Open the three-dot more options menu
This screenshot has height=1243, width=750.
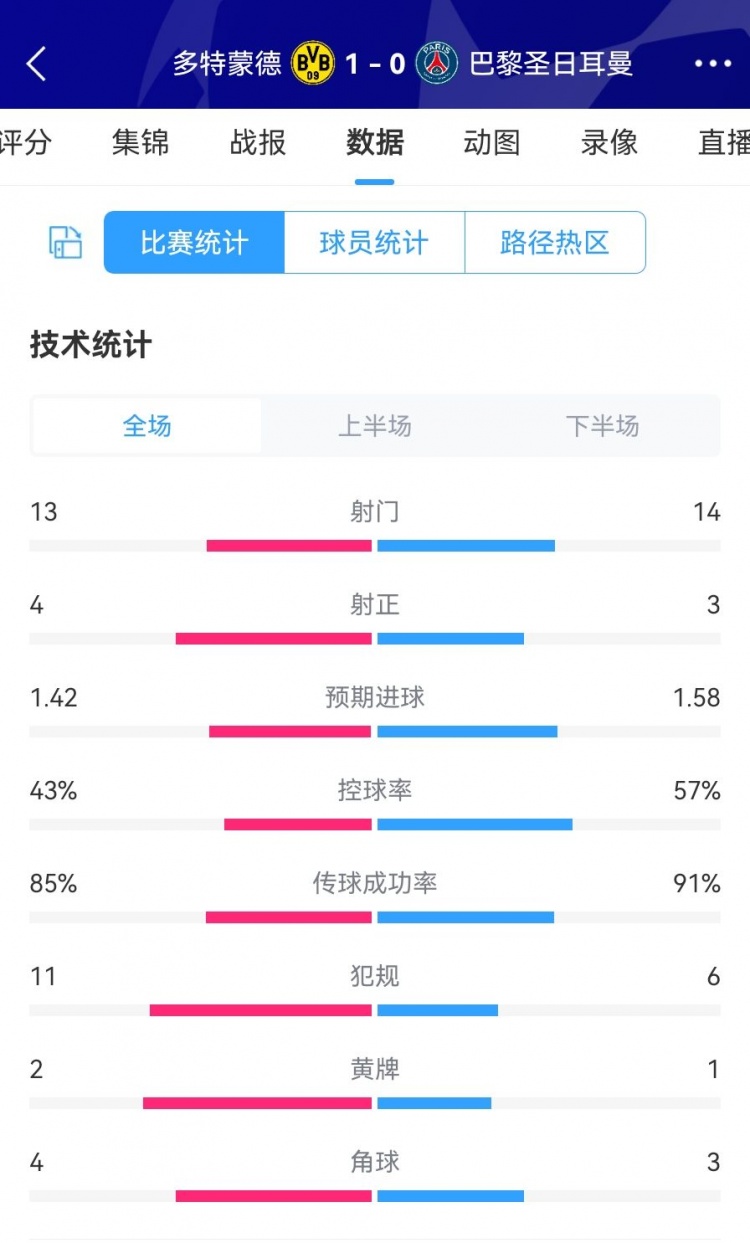coord(713,63)
